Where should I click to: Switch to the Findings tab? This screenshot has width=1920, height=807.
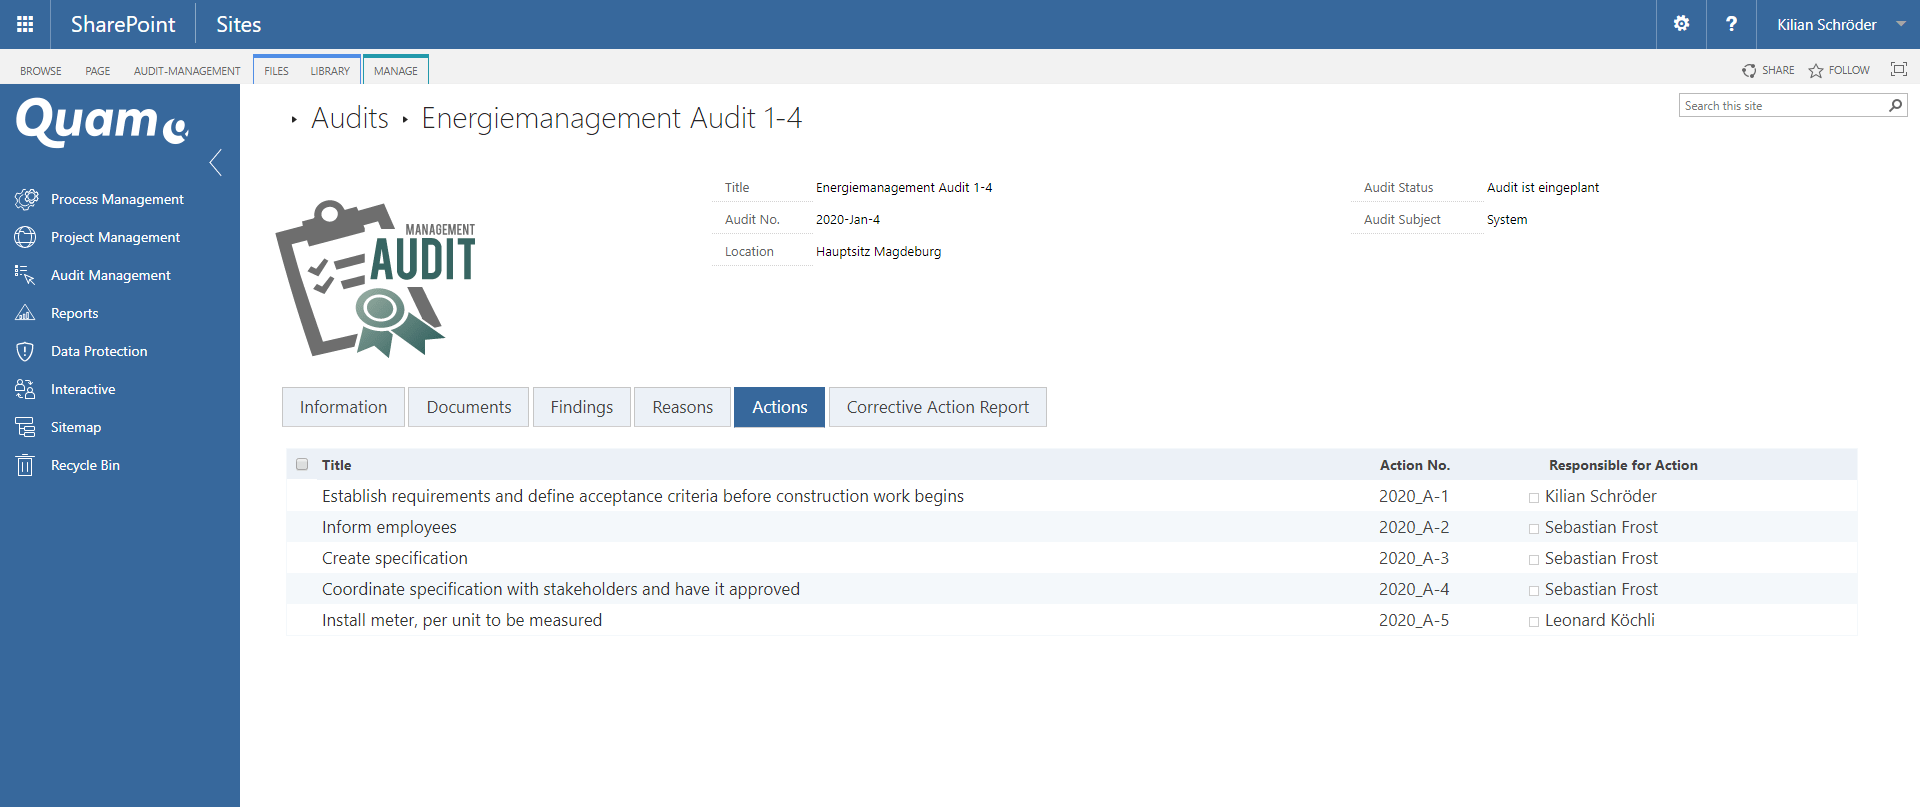pos(581,407)
